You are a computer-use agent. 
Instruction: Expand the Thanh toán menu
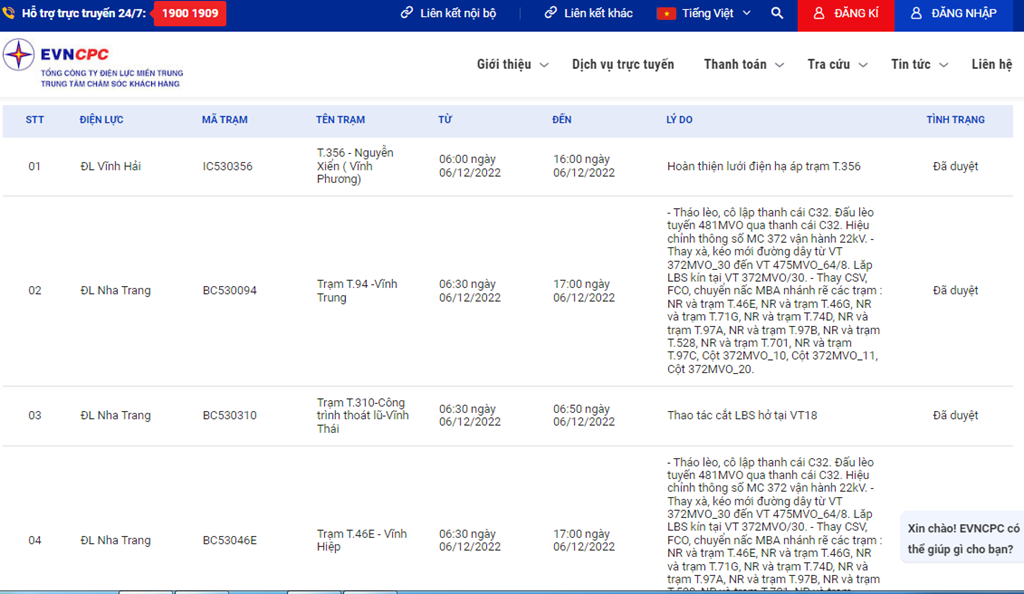[x=743, y=65]
